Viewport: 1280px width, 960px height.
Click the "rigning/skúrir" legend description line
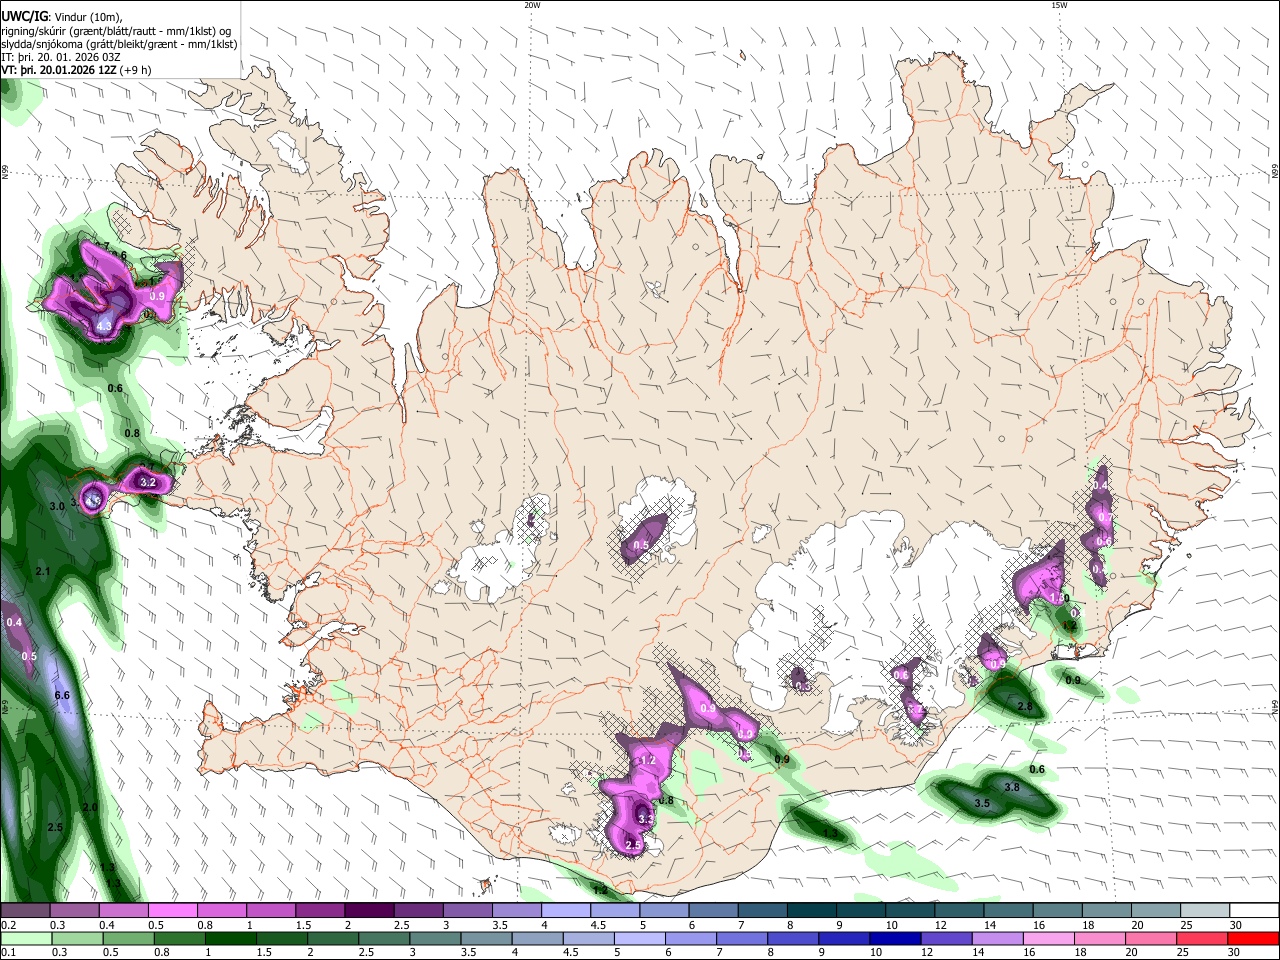116,30
